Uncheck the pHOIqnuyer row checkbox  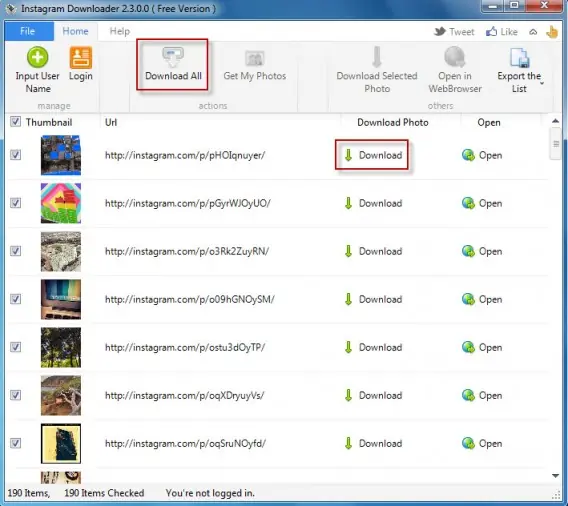point(15,155)
